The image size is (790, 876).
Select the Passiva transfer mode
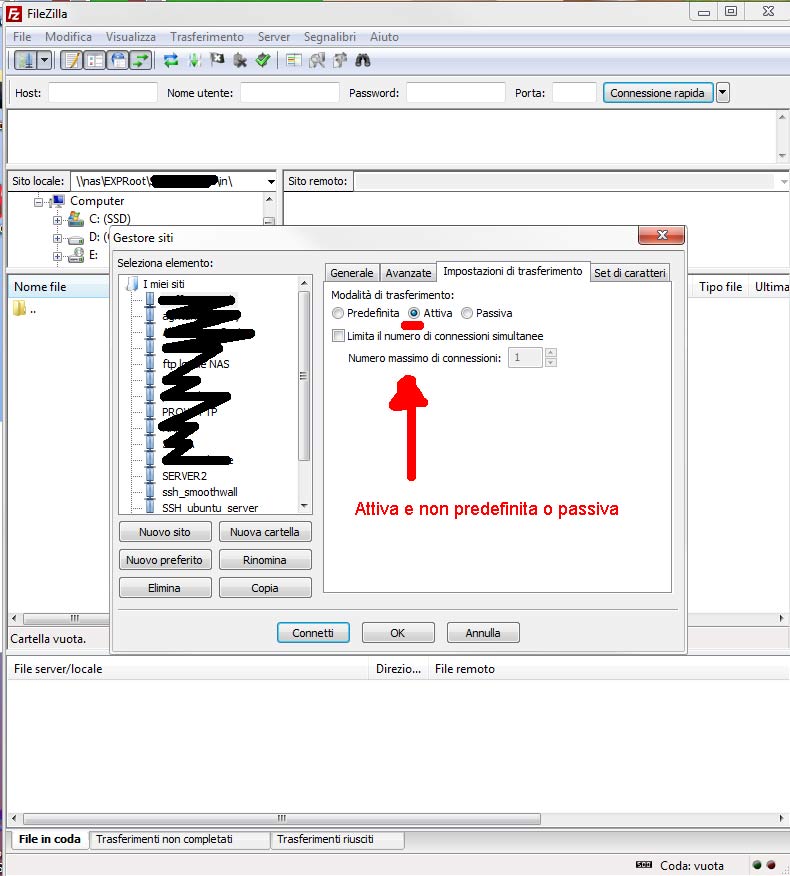coord(467,313)
